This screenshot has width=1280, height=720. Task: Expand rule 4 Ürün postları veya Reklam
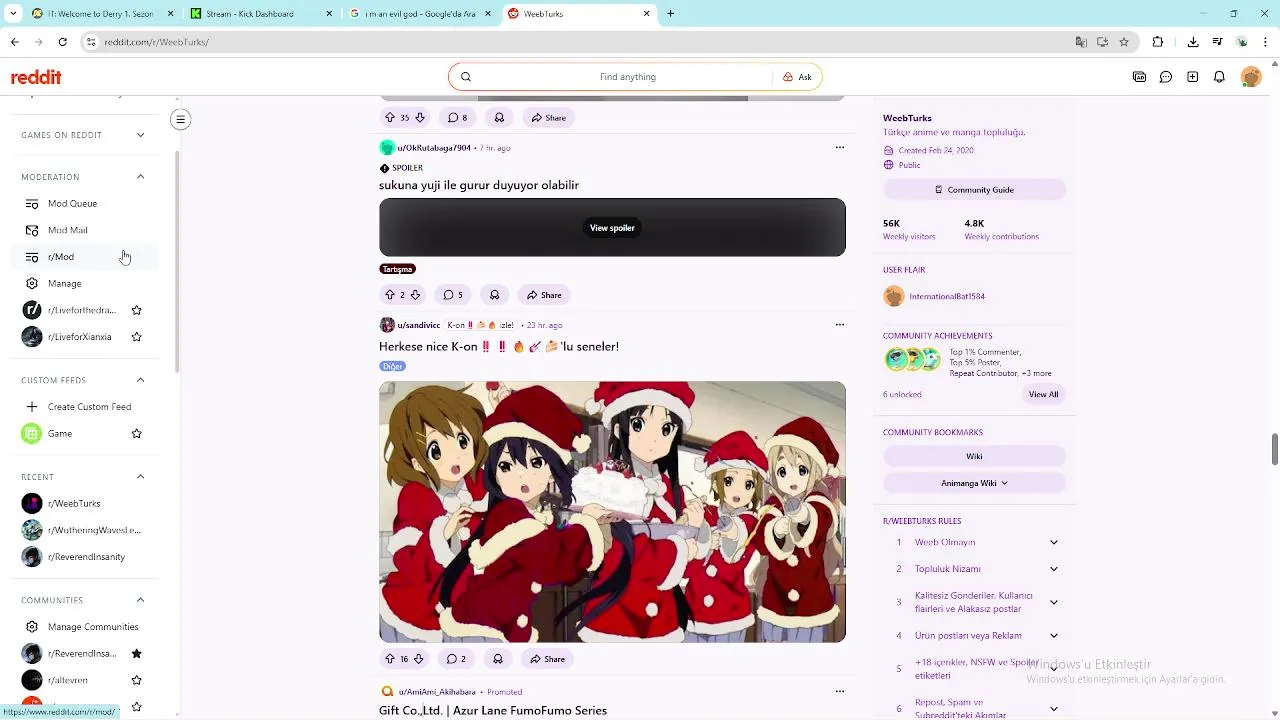[x=1053, y=636]
